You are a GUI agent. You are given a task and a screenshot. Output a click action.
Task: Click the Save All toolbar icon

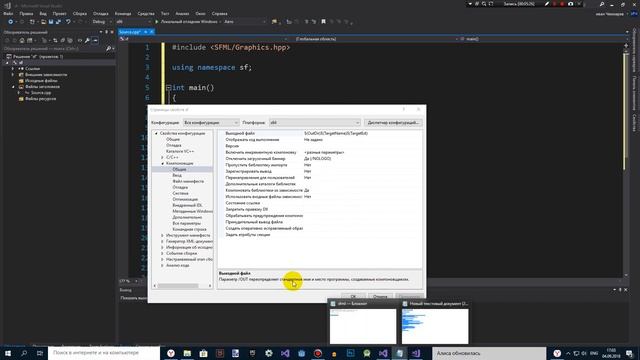pos(58,22)
